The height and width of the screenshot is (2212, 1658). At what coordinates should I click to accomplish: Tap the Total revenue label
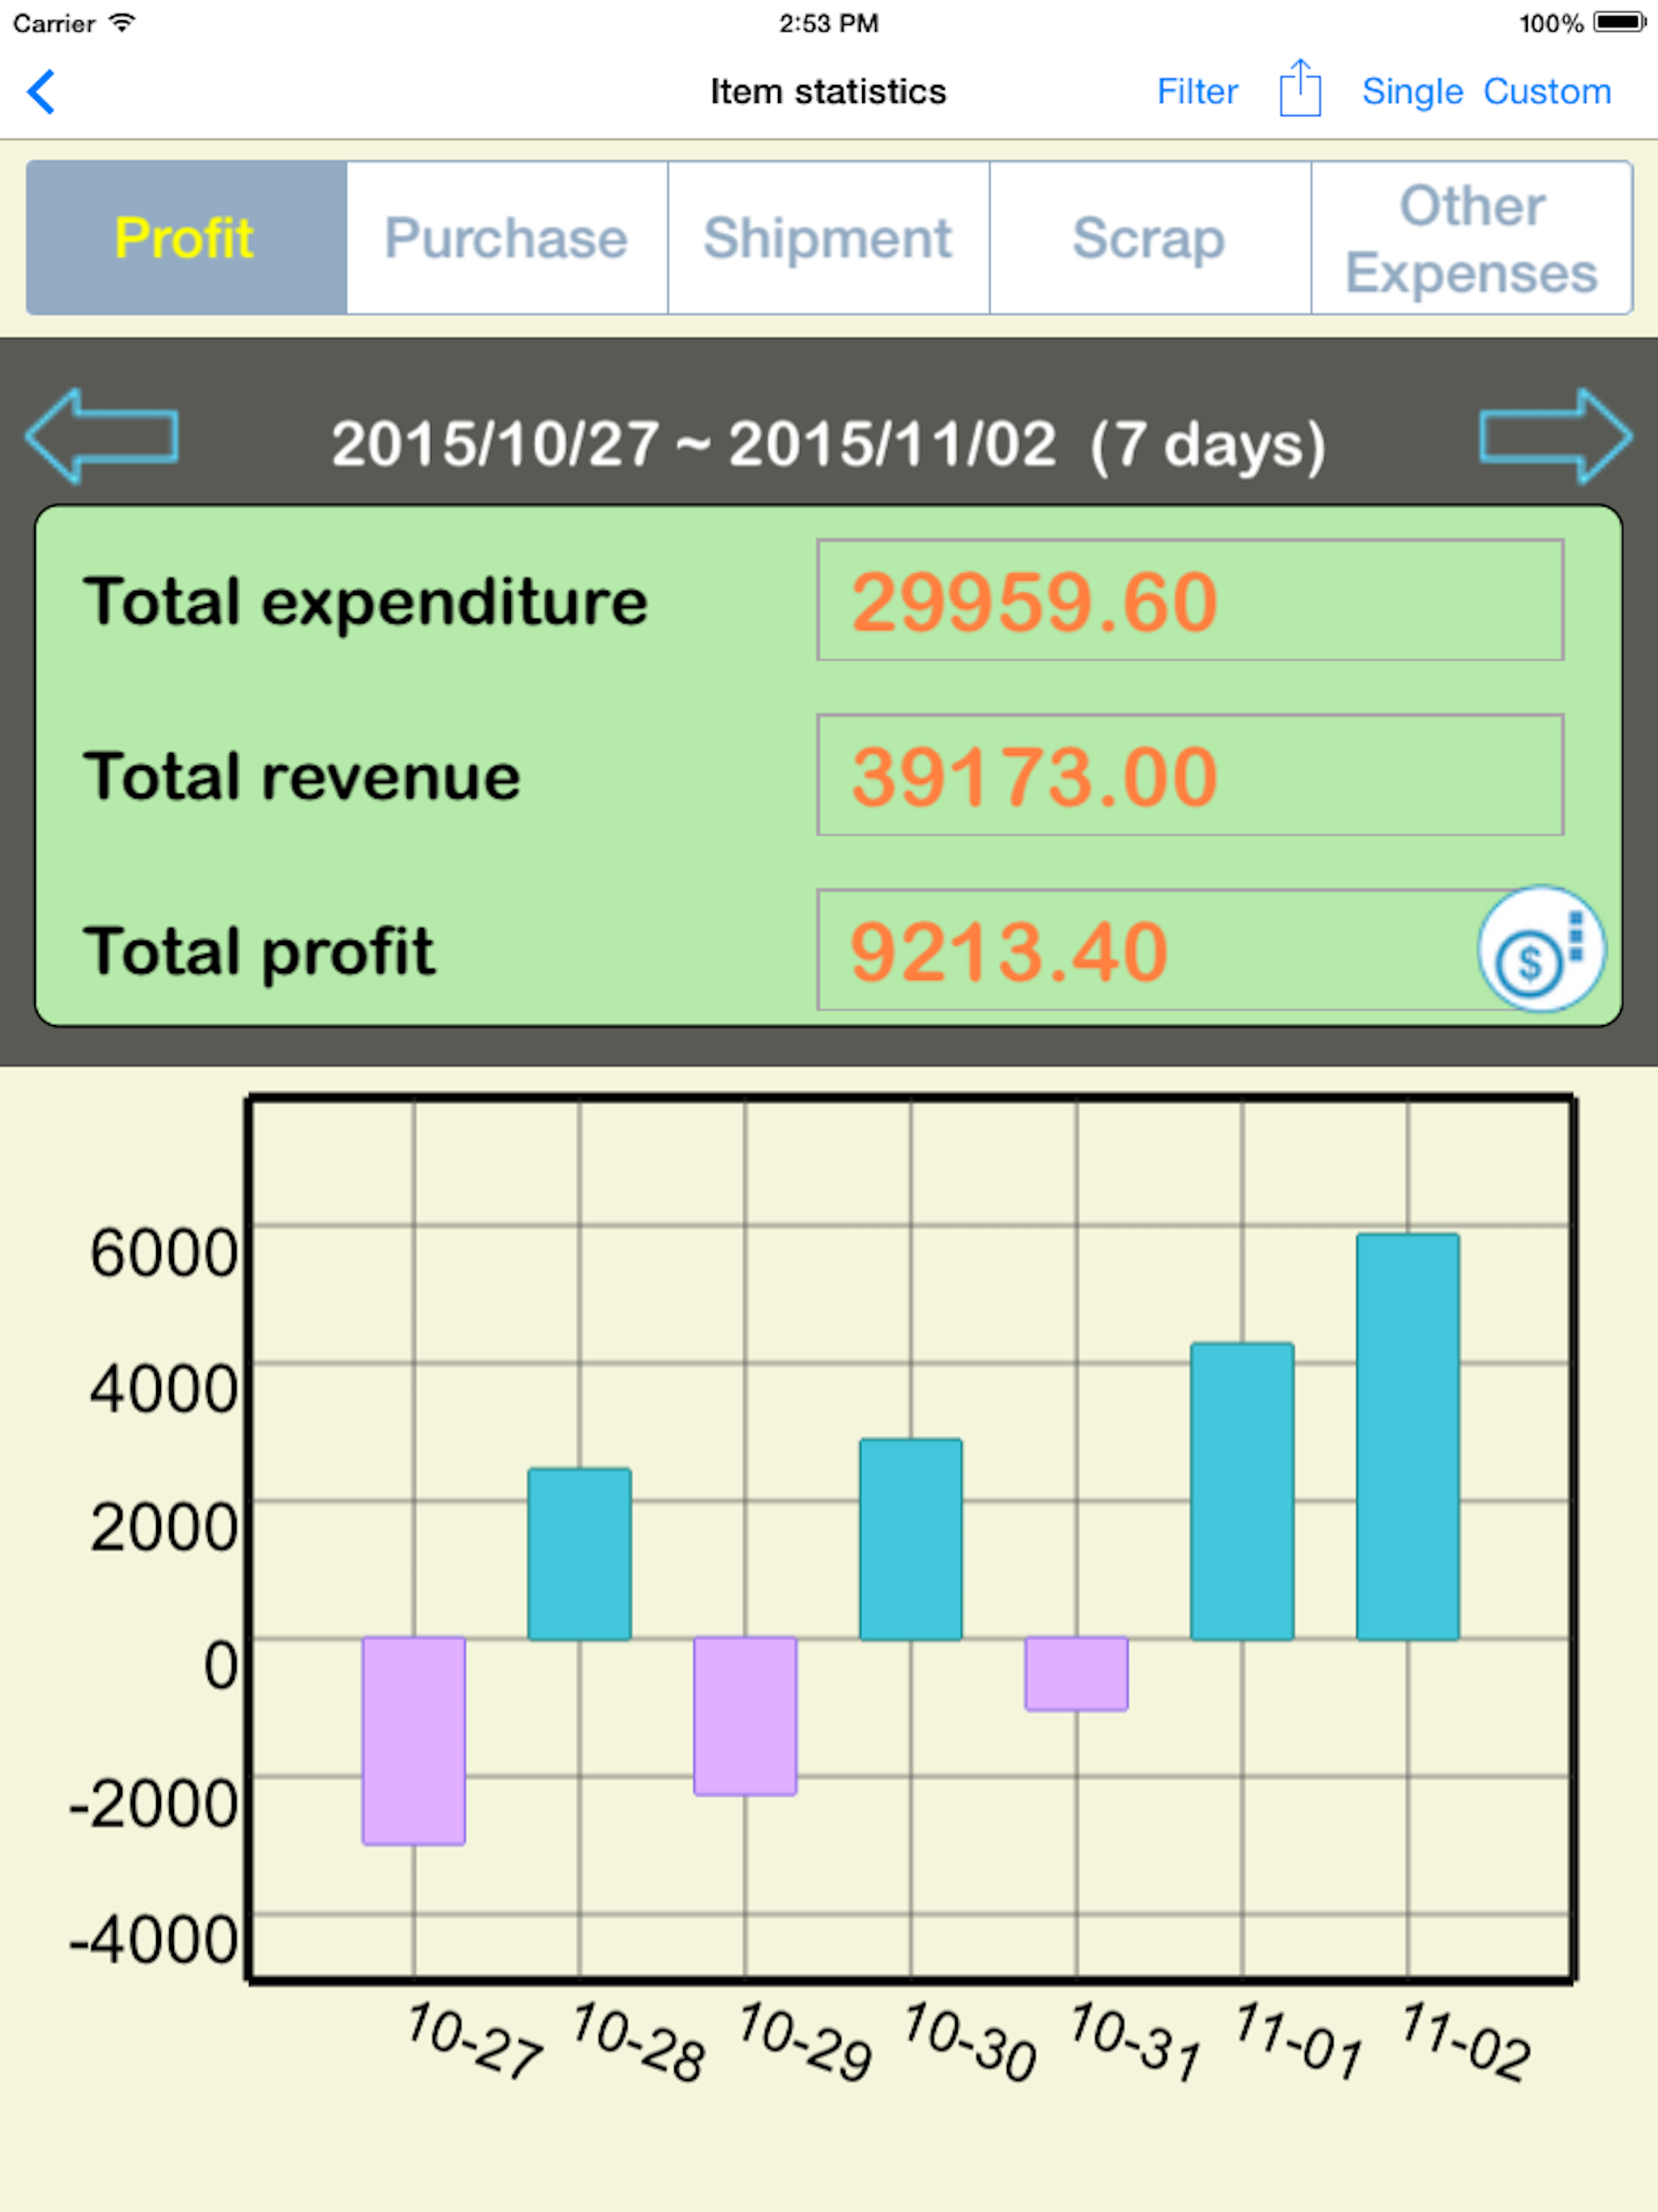click(302, 777)
